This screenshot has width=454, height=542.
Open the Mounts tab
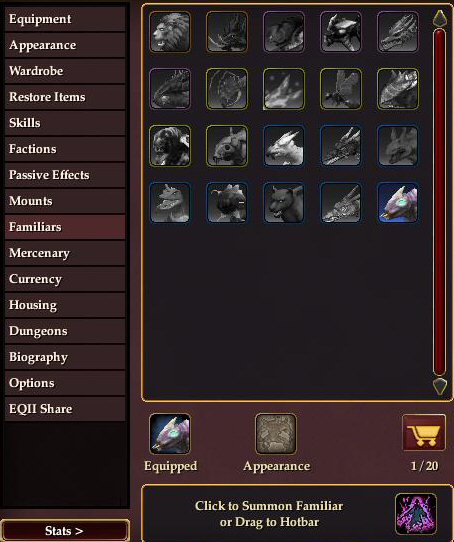(65, 201)
